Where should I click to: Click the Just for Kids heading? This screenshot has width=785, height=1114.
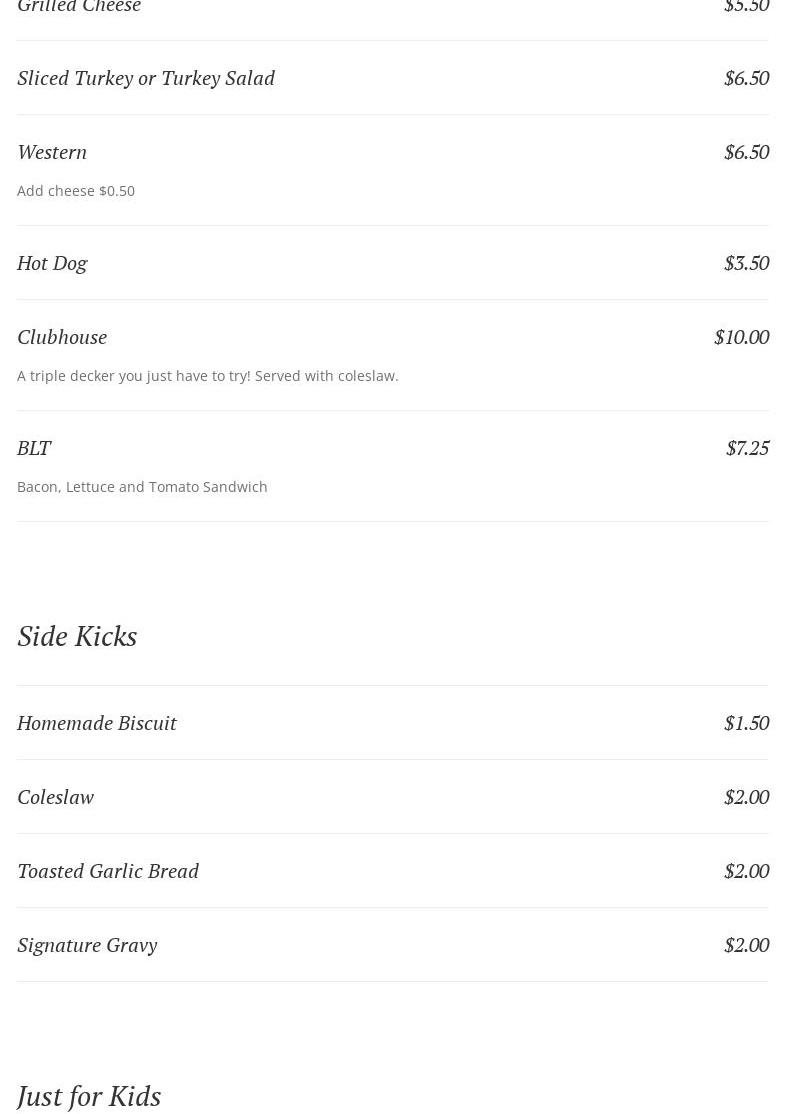click(x=89, y=1096)
